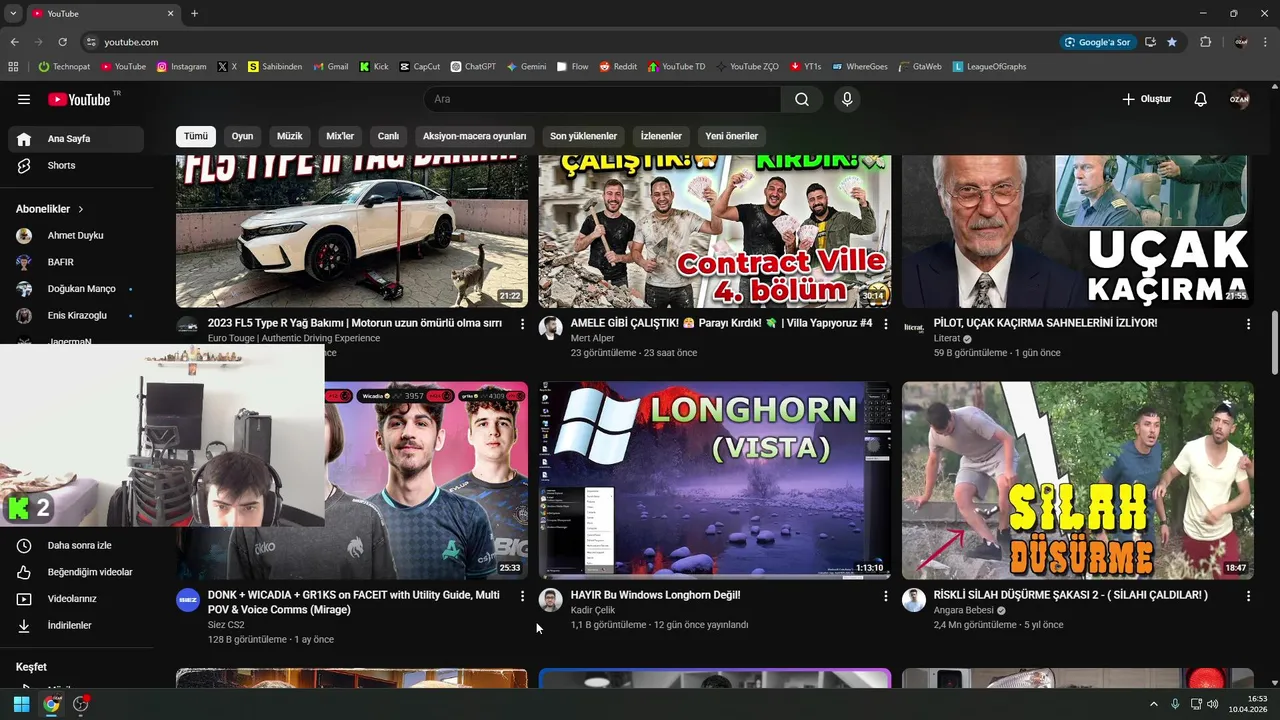This screenshot has width=1280, height=720.
Task: Open BAFIR subscription channel
Action: pyautogui.click(x=76, y=262)
